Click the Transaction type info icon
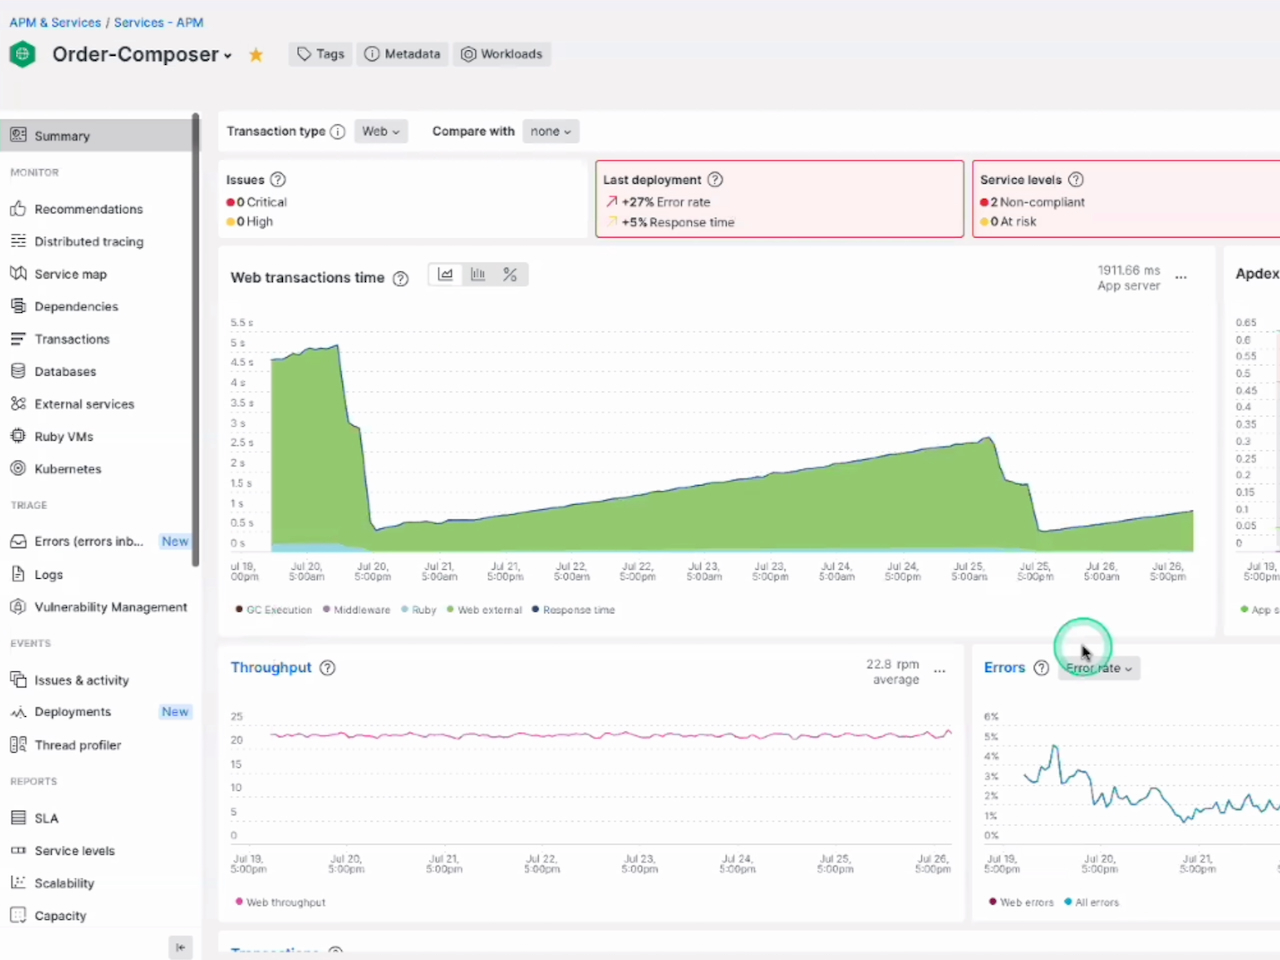 click(338, 132)
